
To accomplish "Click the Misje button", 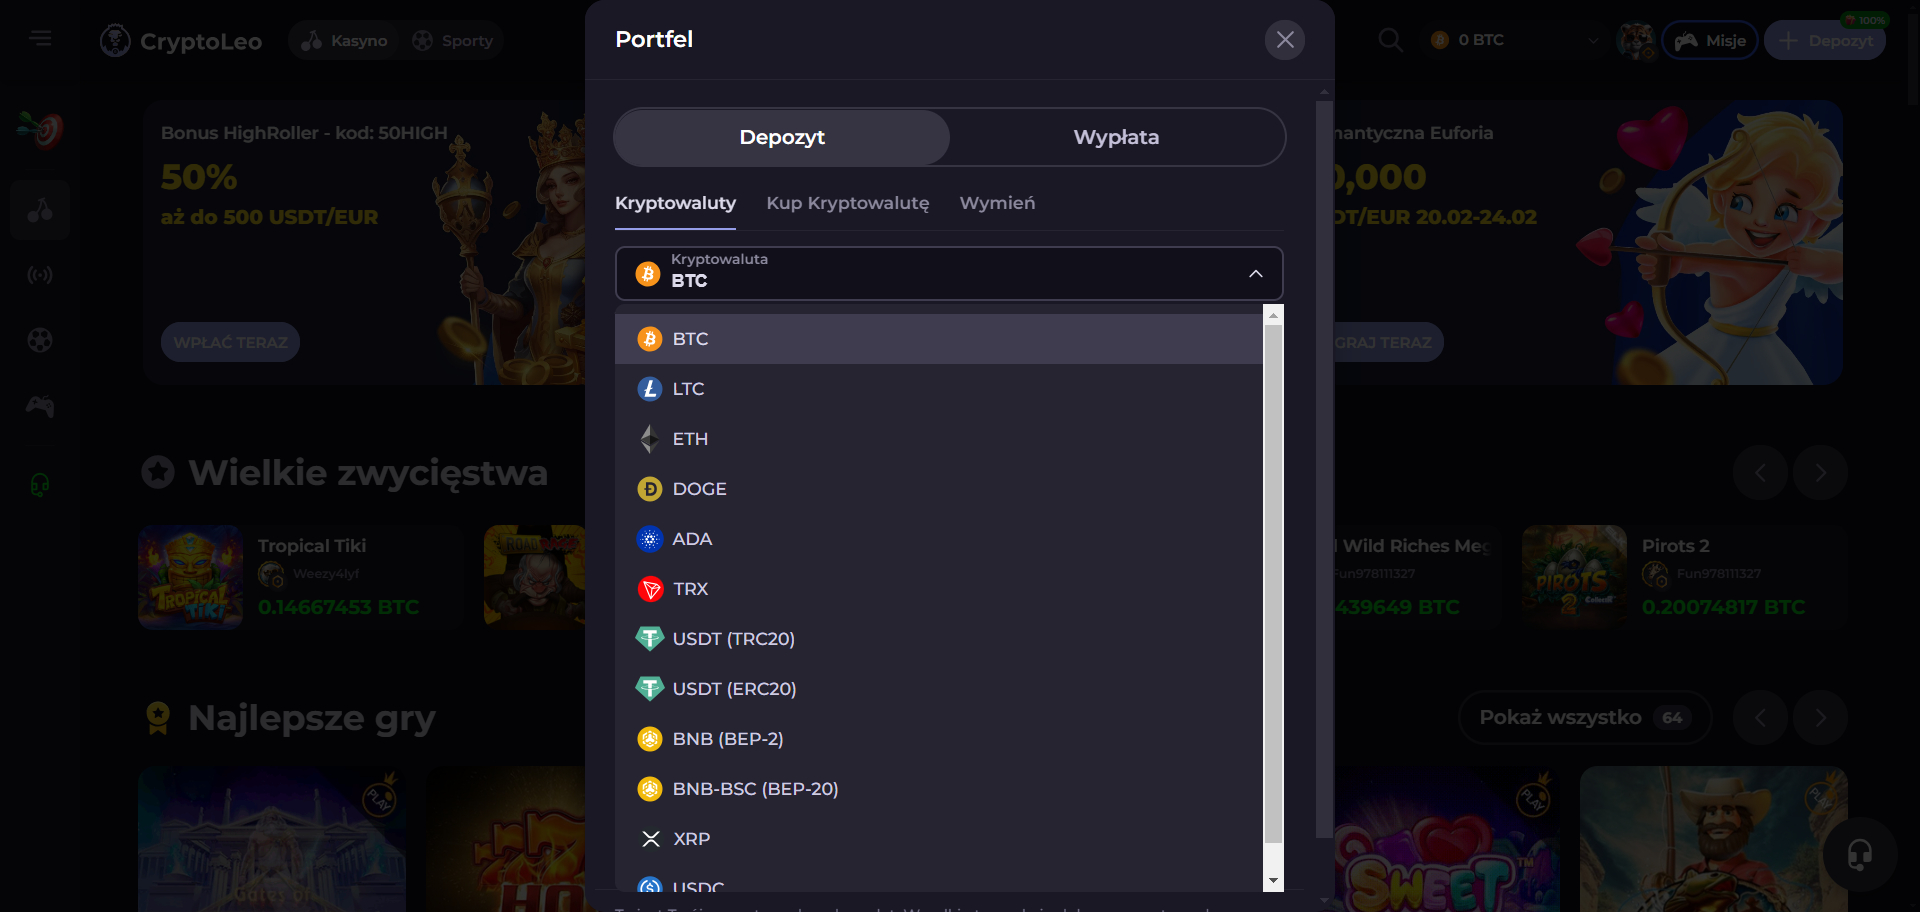I will 1710,41.
